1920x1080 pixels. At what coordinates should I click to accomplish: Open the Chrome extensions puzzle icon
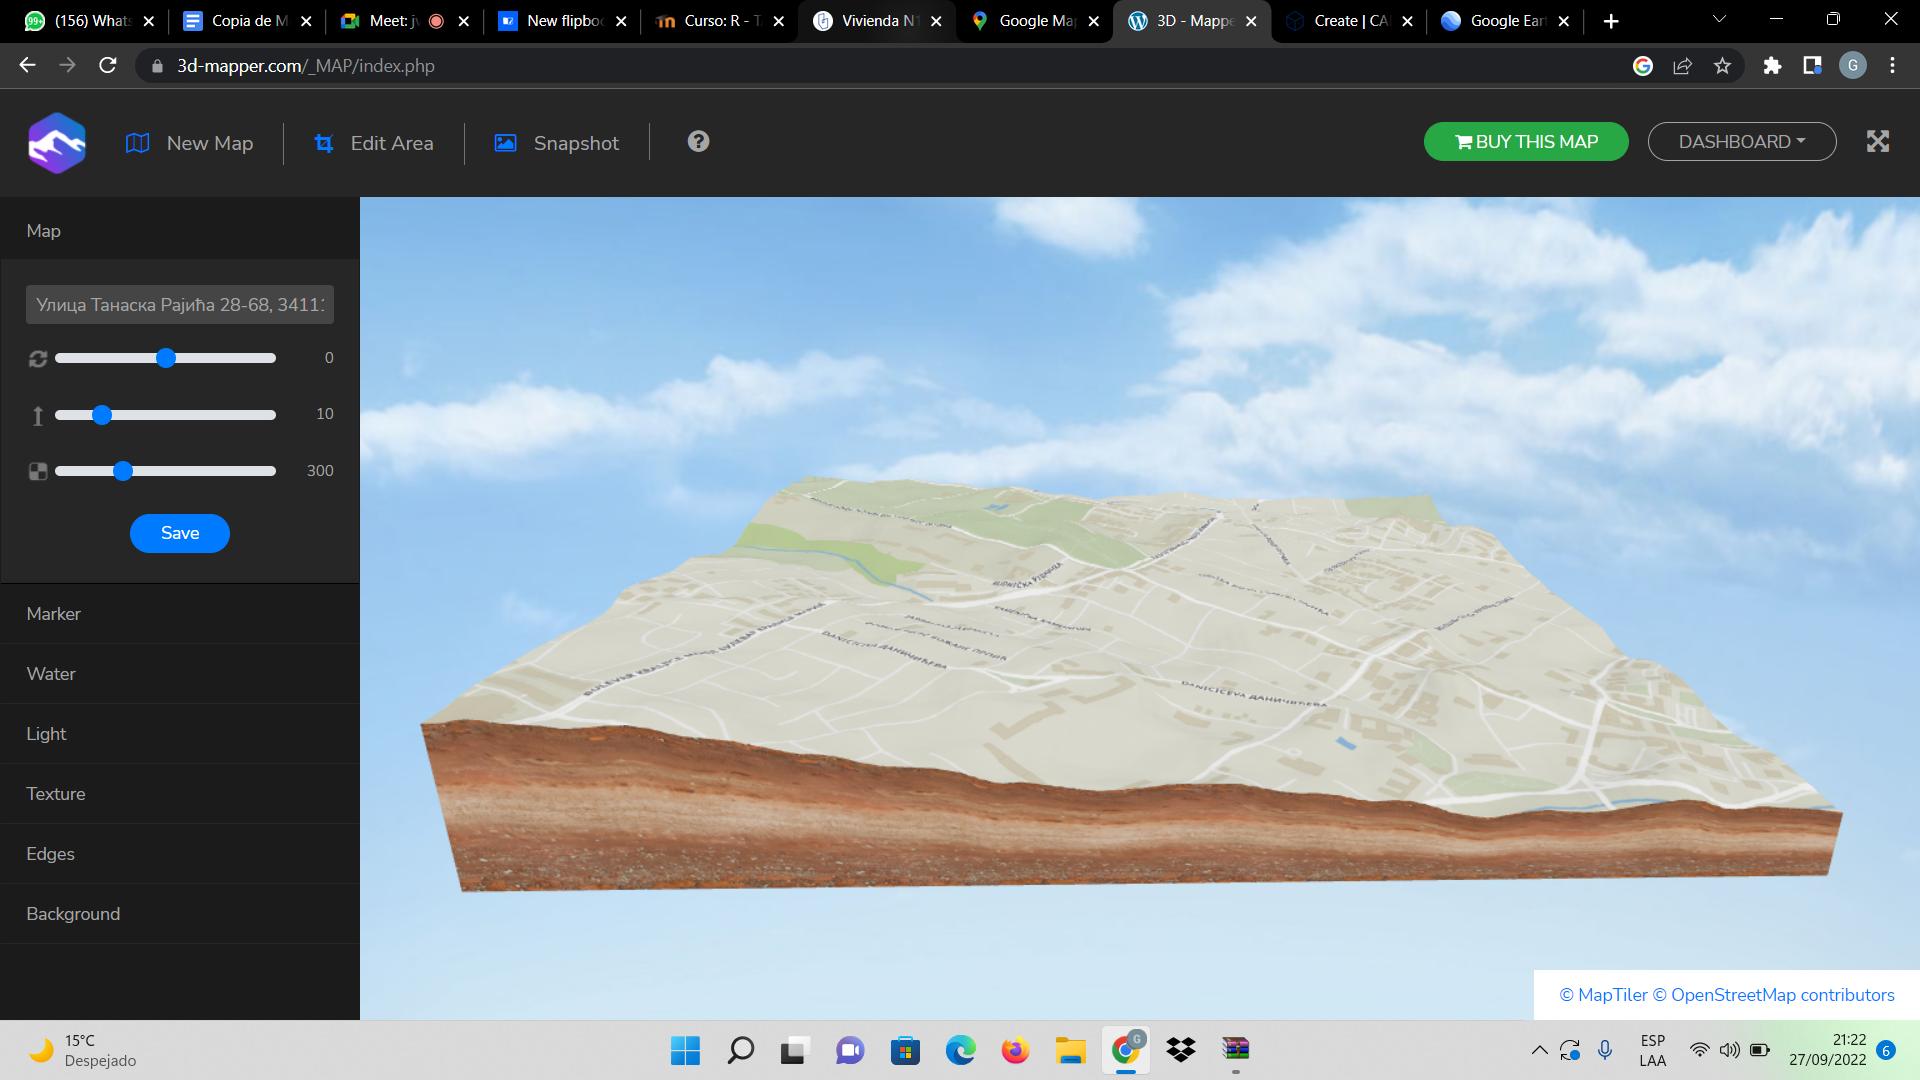(x=1772, y=66)
